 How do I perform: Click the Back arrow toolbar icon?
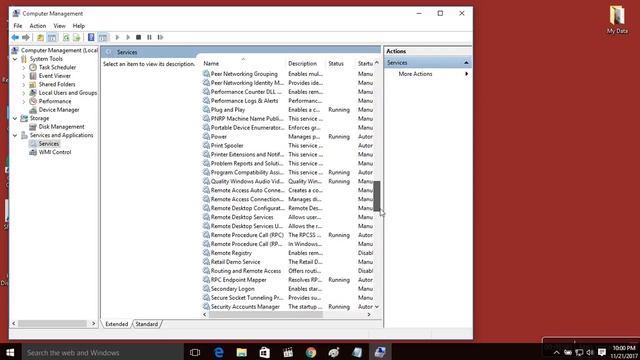[x=15, y=38]
